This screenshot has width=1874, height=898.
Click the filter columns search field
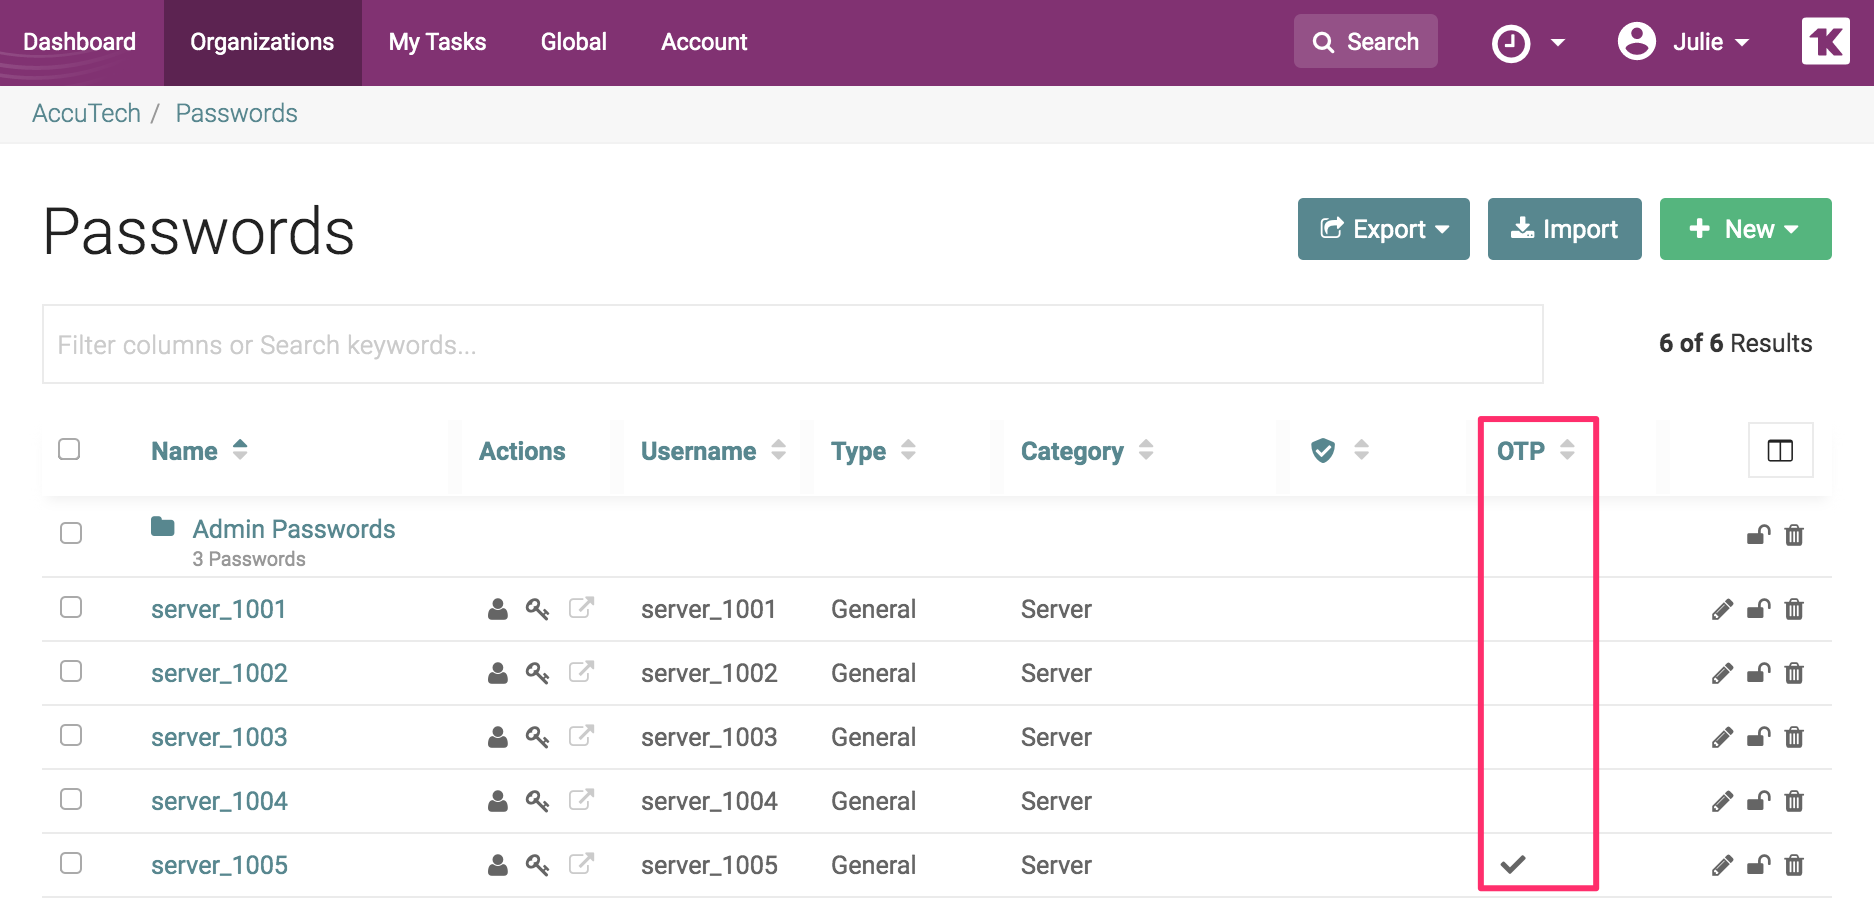792,345
